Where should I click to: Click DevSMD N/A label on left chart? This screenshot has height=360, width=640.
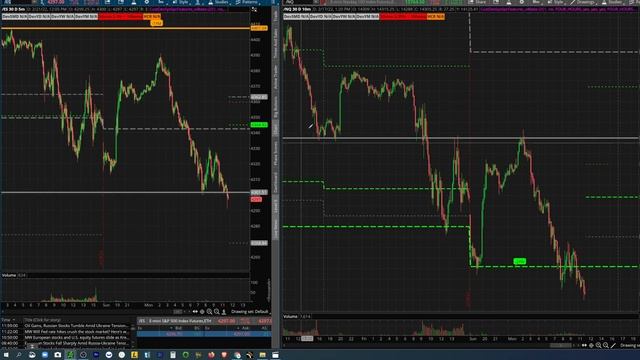(14, 17)
